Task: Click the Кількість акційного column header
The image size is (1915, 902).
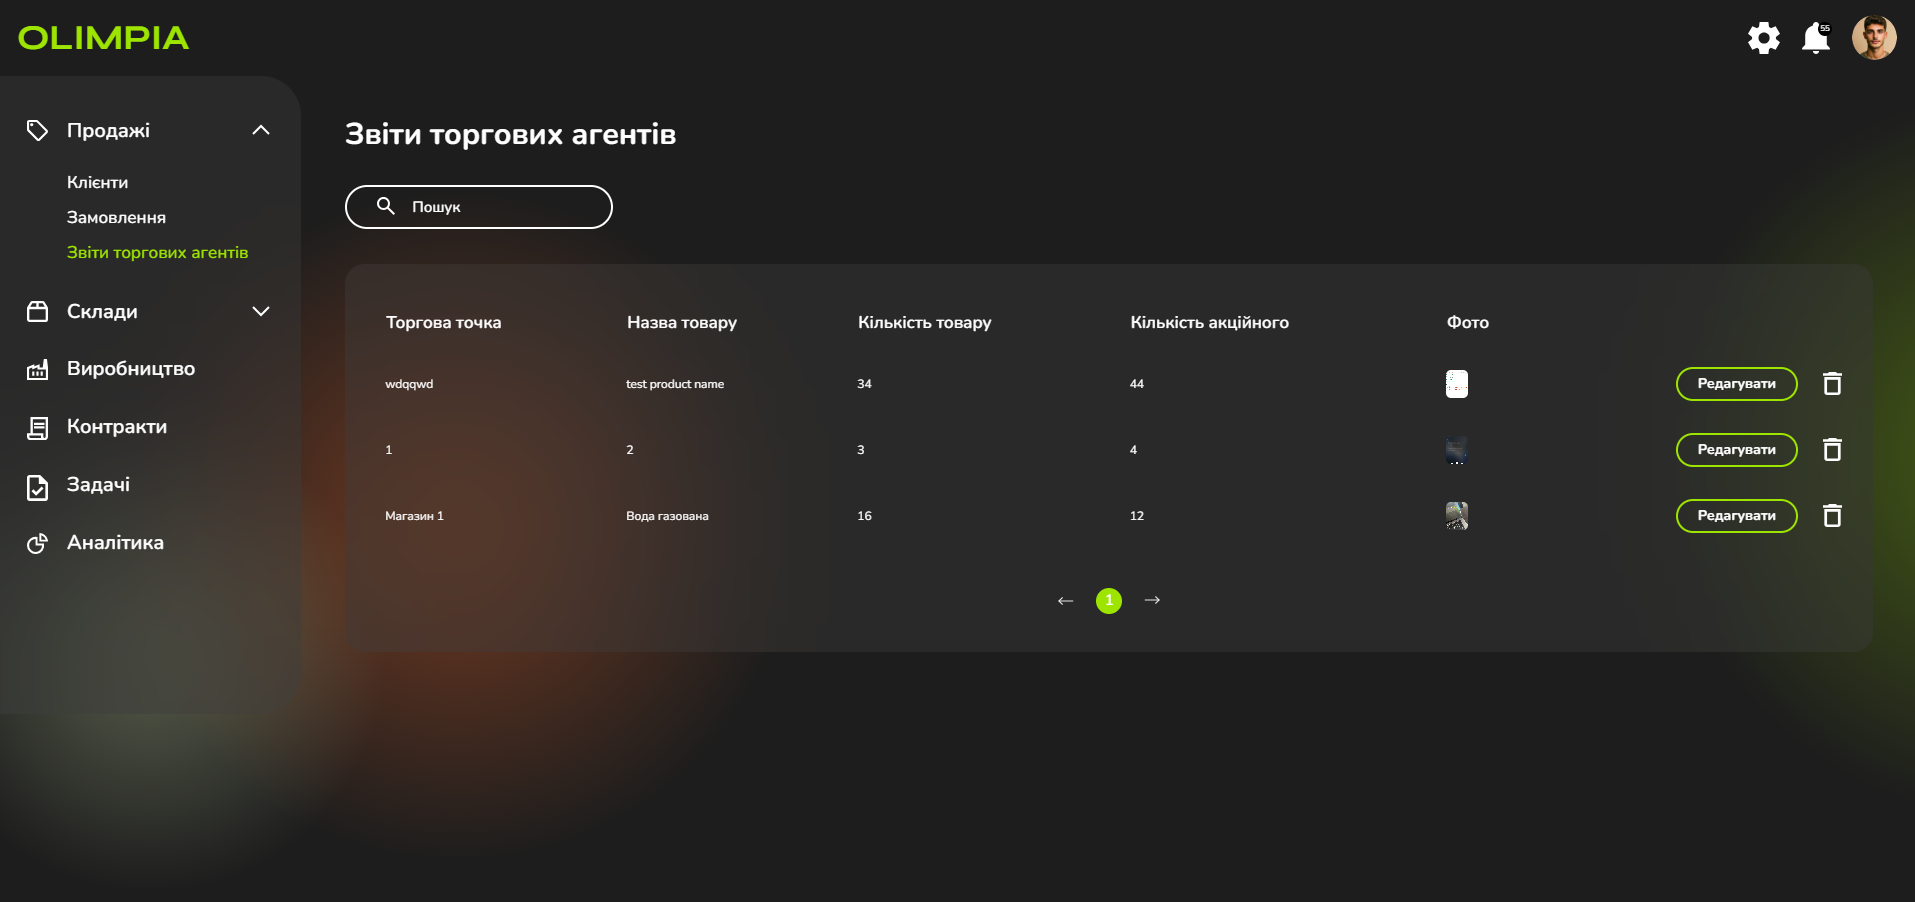Action: (1209, 322)
